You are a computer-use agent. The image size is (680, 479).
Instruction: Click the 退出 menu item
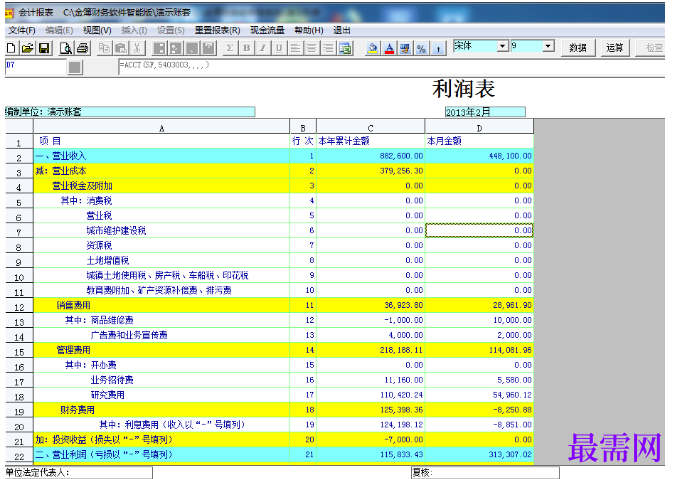point(341,30)
